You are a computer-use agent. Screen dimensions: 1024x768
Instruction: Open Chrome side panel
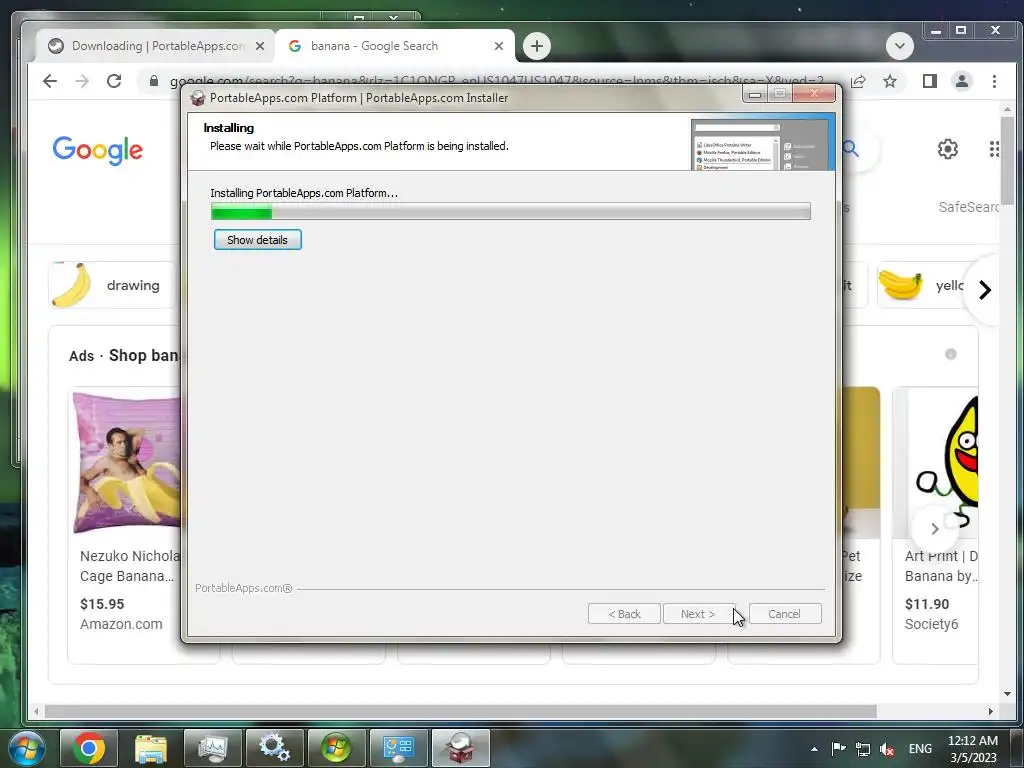(x=929, y=81)
